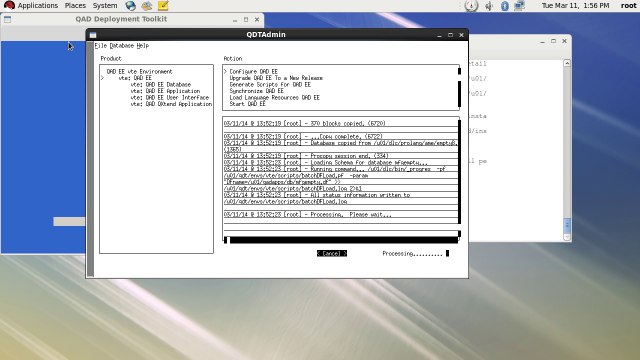640x360 pixels.
Task: Click the round update notifier tray icon
Action: 471,5
